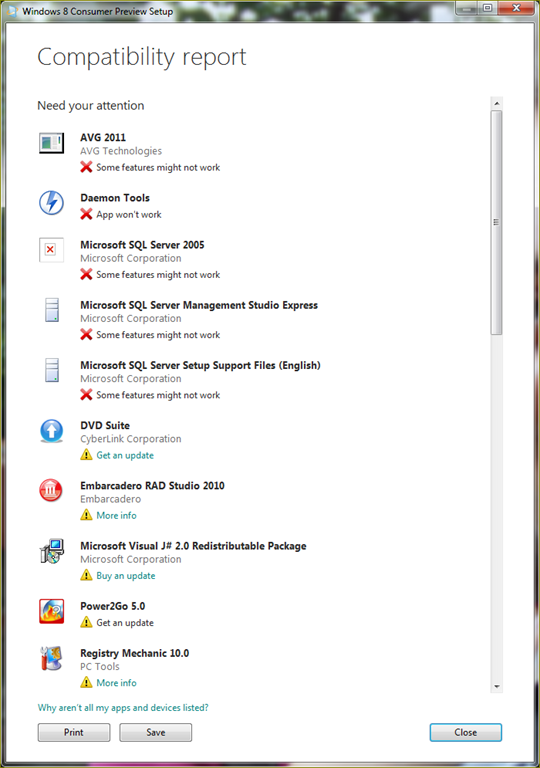Open More info for Registry Mechanic

pyautogui.click(x=116, y=683)
